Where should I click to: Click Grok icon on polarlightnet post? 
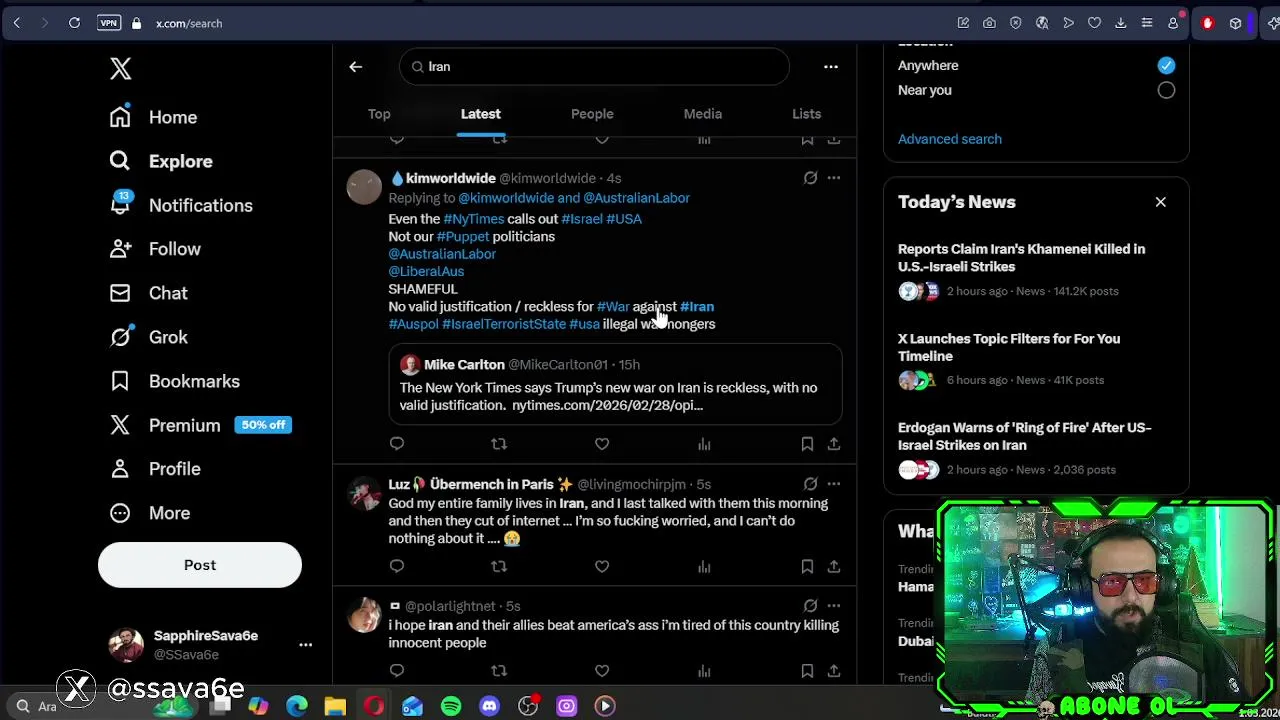810,606
